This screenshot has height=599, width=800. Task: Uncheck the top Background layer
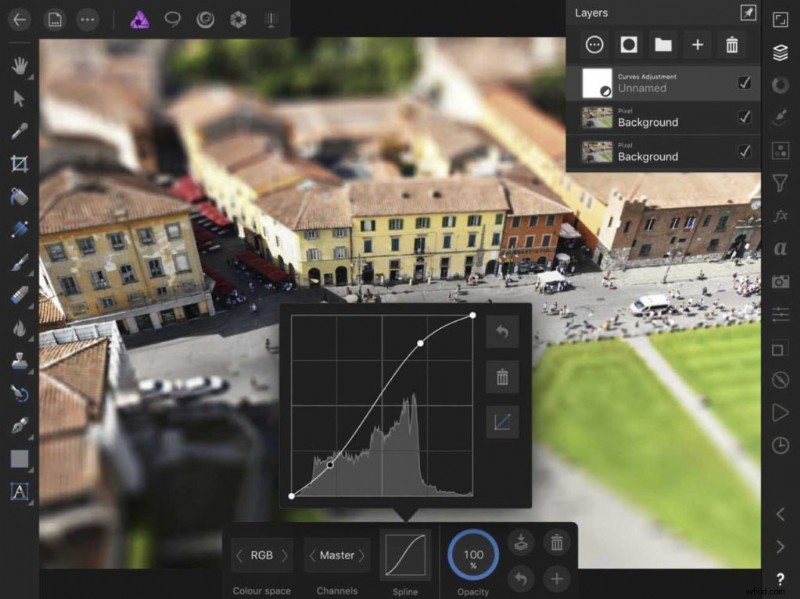[744, 117]
